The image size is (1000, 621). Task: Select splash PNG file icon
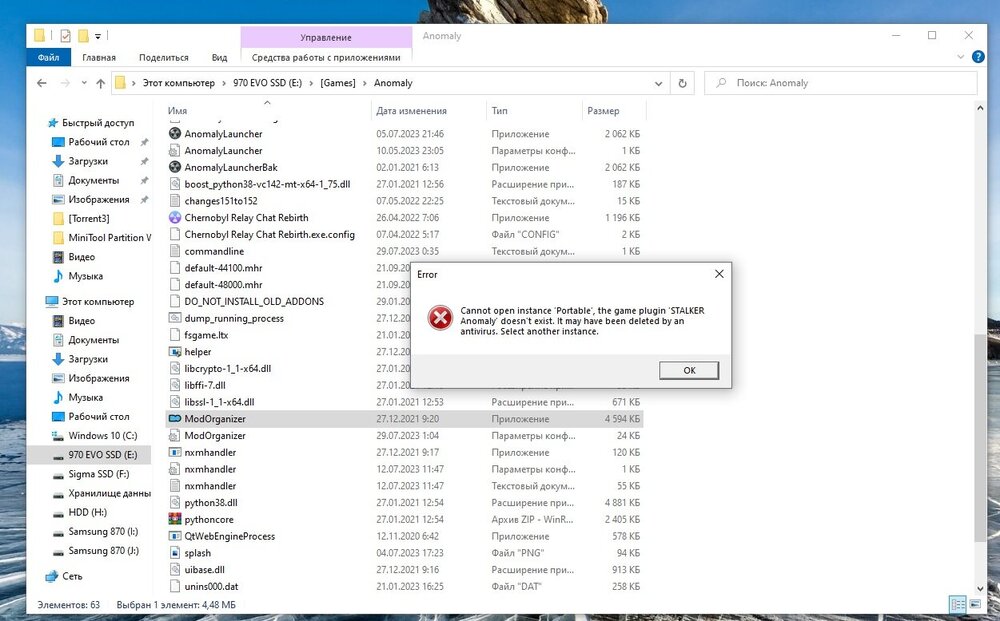tap(175, 553)
